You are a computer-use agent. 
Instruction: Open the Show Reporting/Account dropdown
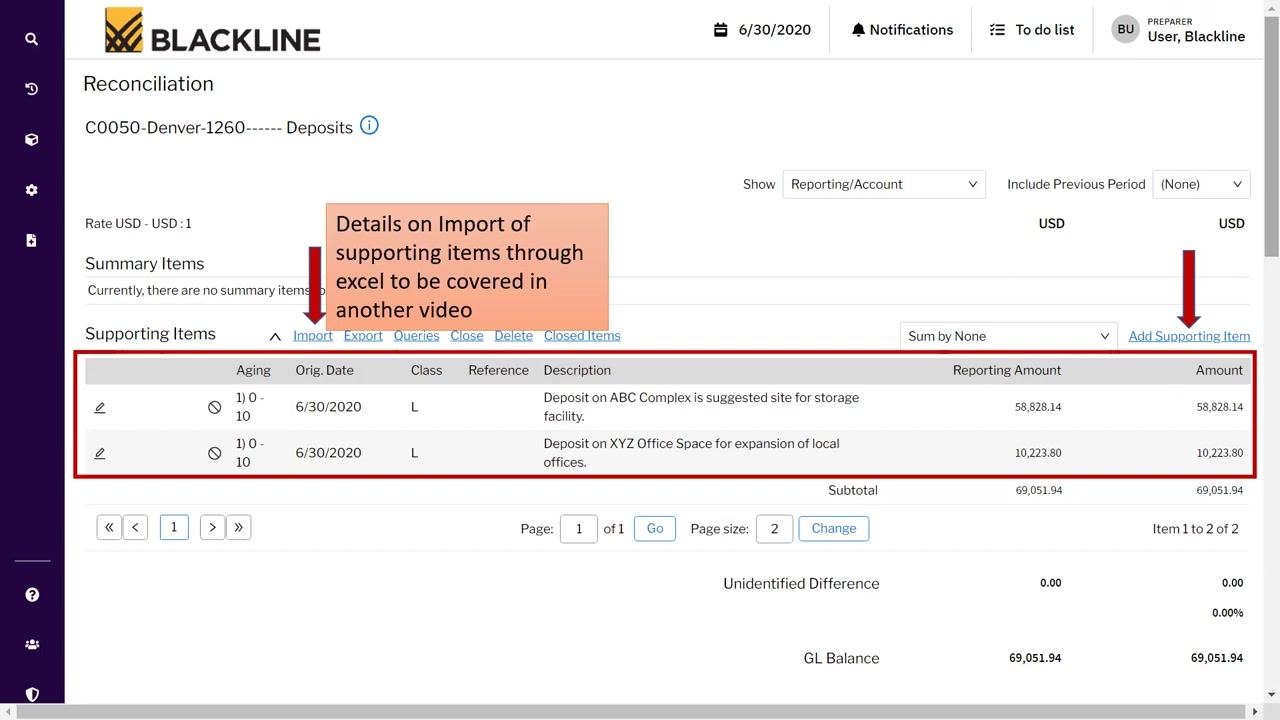[x=884, y=184]
